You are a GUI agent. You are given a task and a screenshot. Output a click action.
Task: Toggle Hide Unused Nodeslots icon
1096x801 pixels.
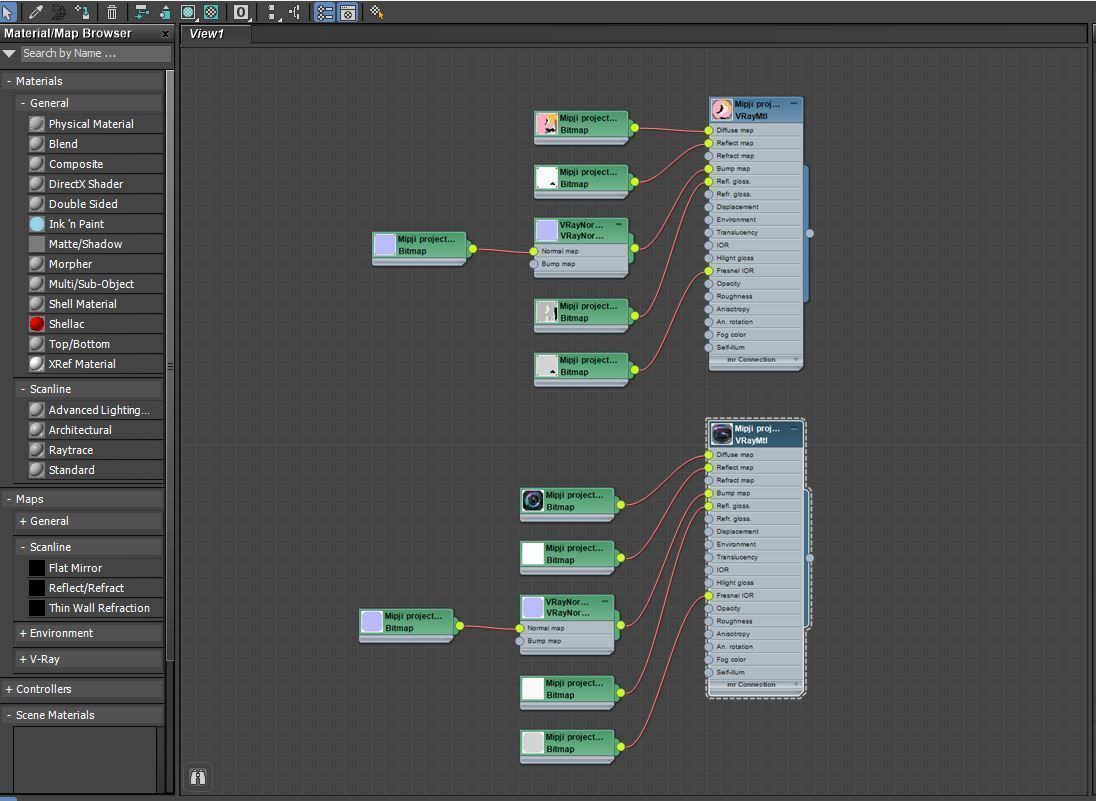165,11
